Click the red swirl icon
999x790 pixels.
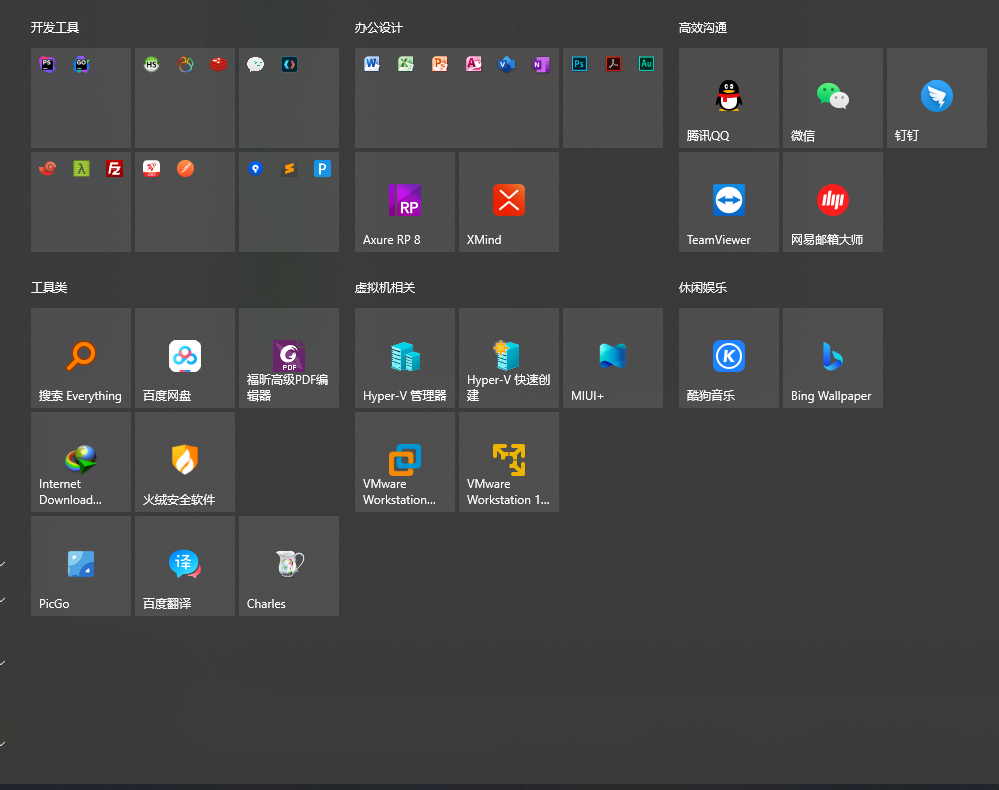47,168
